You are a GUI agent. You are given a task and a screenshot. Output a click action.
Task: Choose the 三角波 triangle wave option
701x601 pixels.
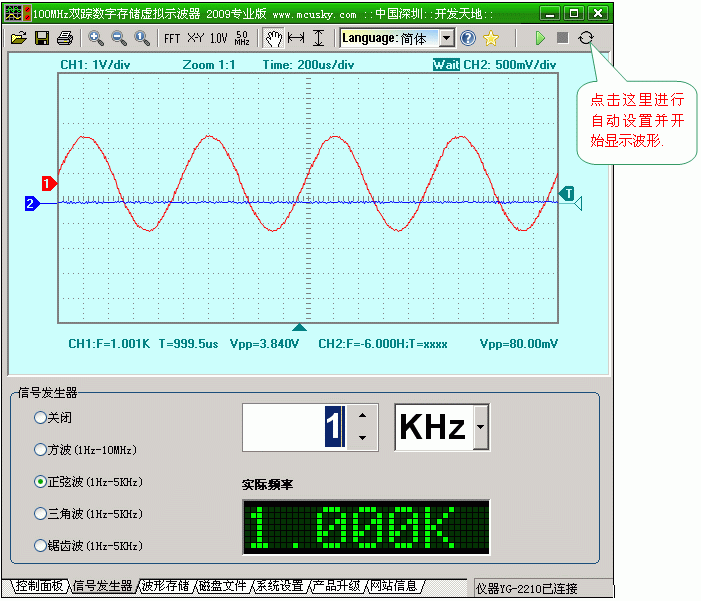click(x=40, y=513)
